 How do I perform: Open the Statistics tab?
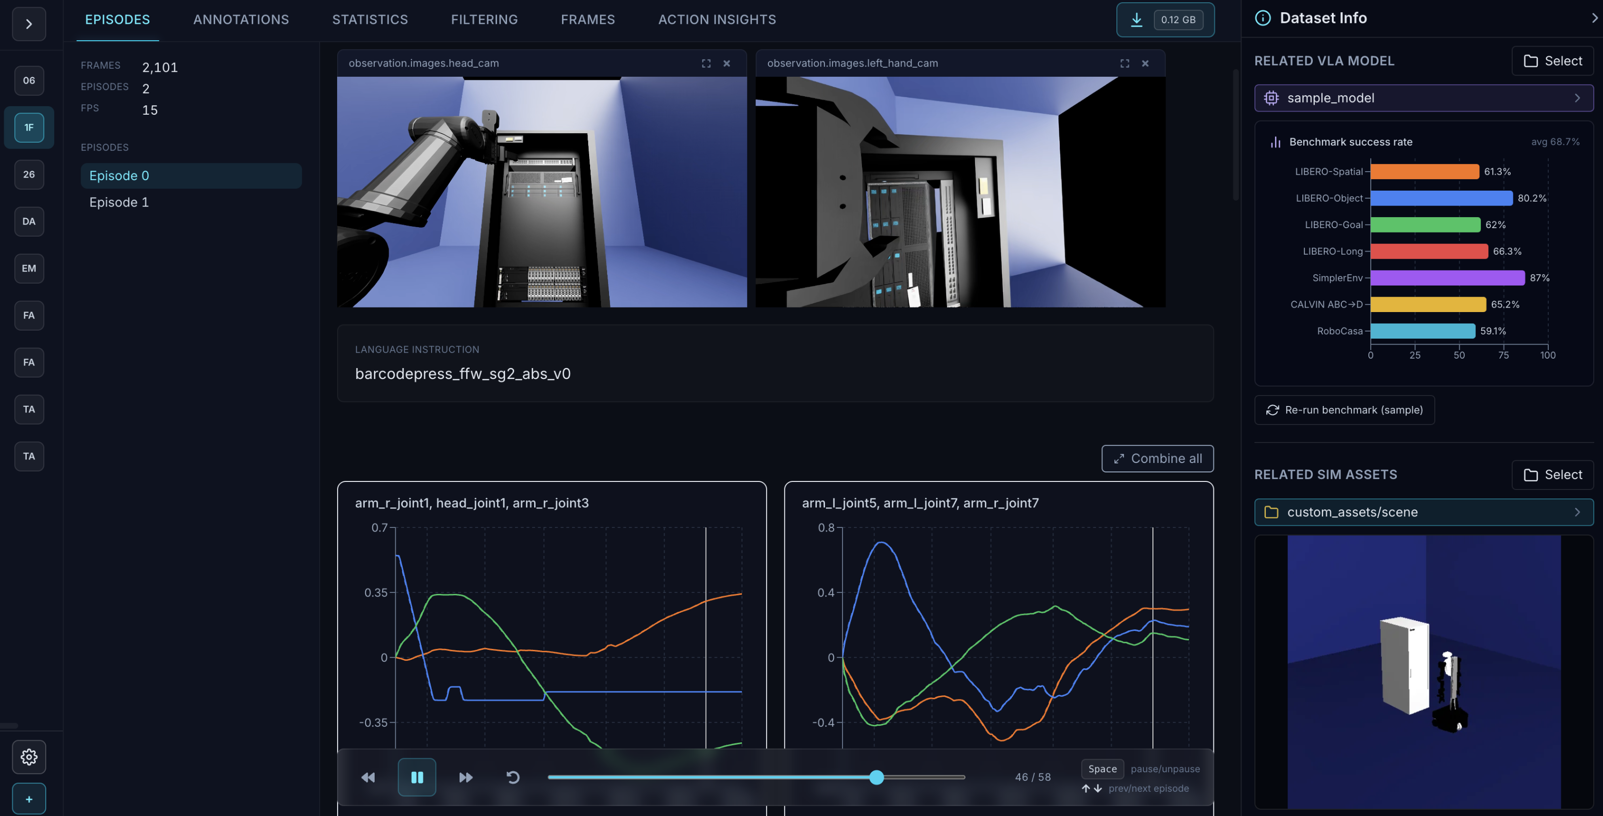(370, 20)
